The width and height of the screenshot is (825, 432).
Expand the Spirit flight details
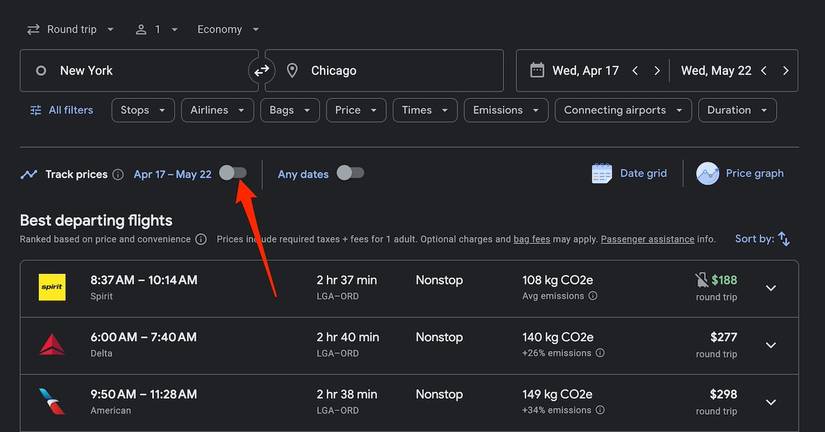770,288
